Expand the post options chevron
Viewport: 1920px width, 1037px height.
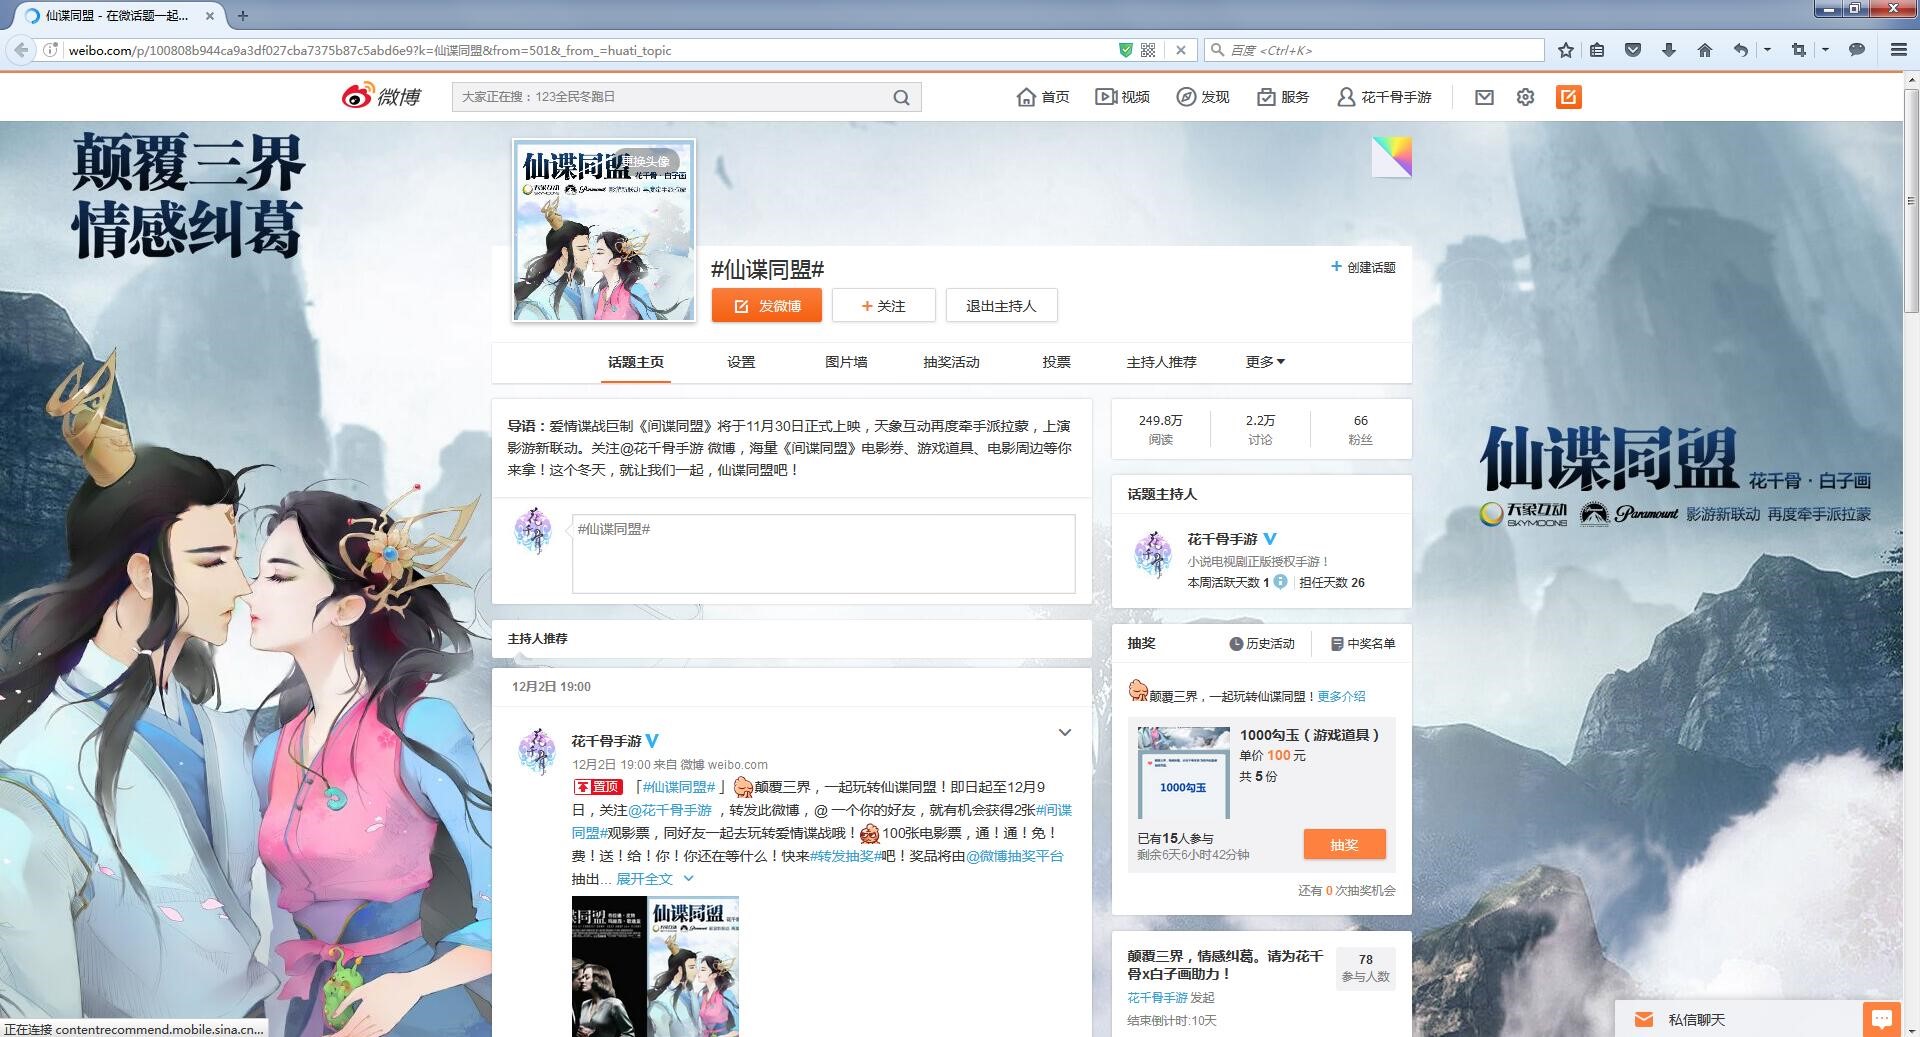(x=1065, y=733)
